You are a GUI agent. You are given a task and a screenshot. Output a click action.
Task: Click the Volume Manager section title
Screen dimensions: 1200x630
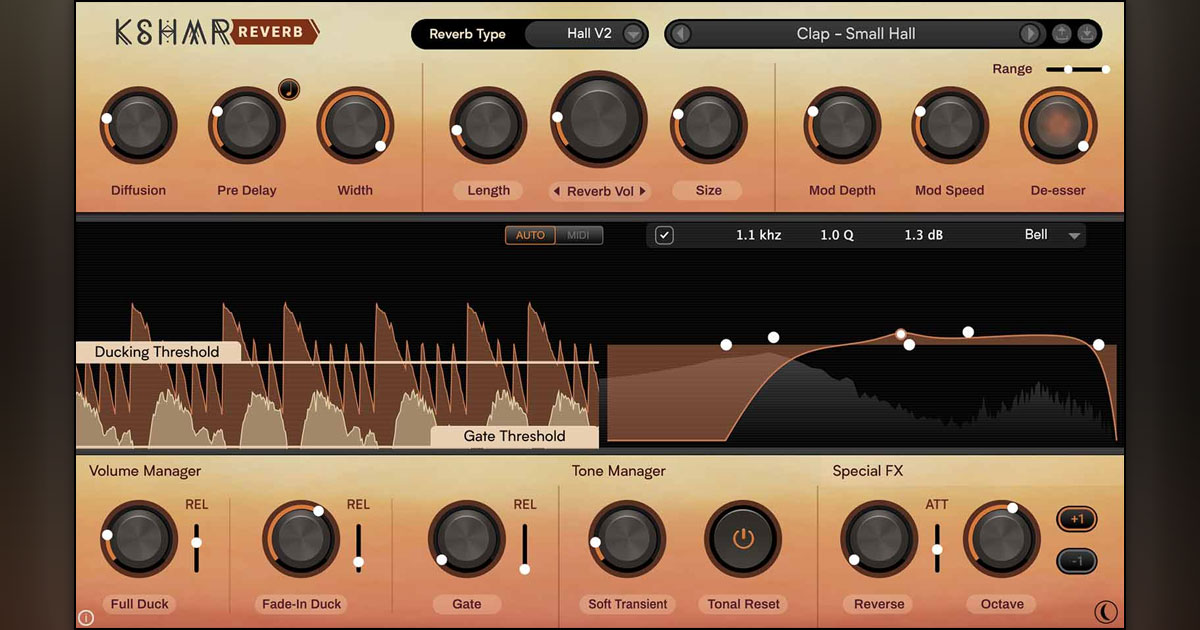145,471
